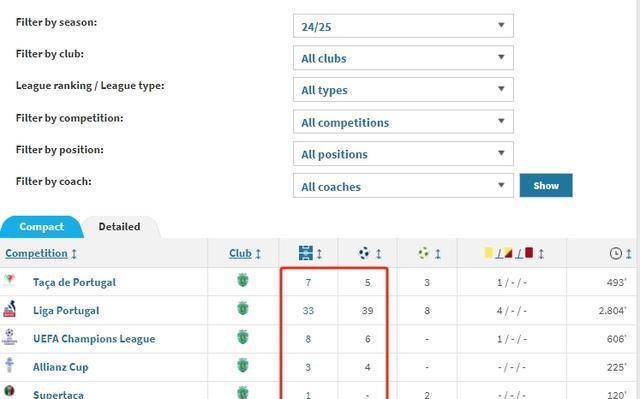This screenshot has height=399, width=640.
Task: Click Sporting crest in Taça de Portugal row
Action: (x=243, y=281)
